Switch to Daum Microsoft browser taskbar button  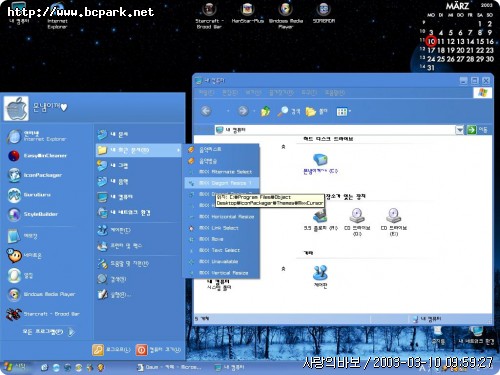point(169,367)
